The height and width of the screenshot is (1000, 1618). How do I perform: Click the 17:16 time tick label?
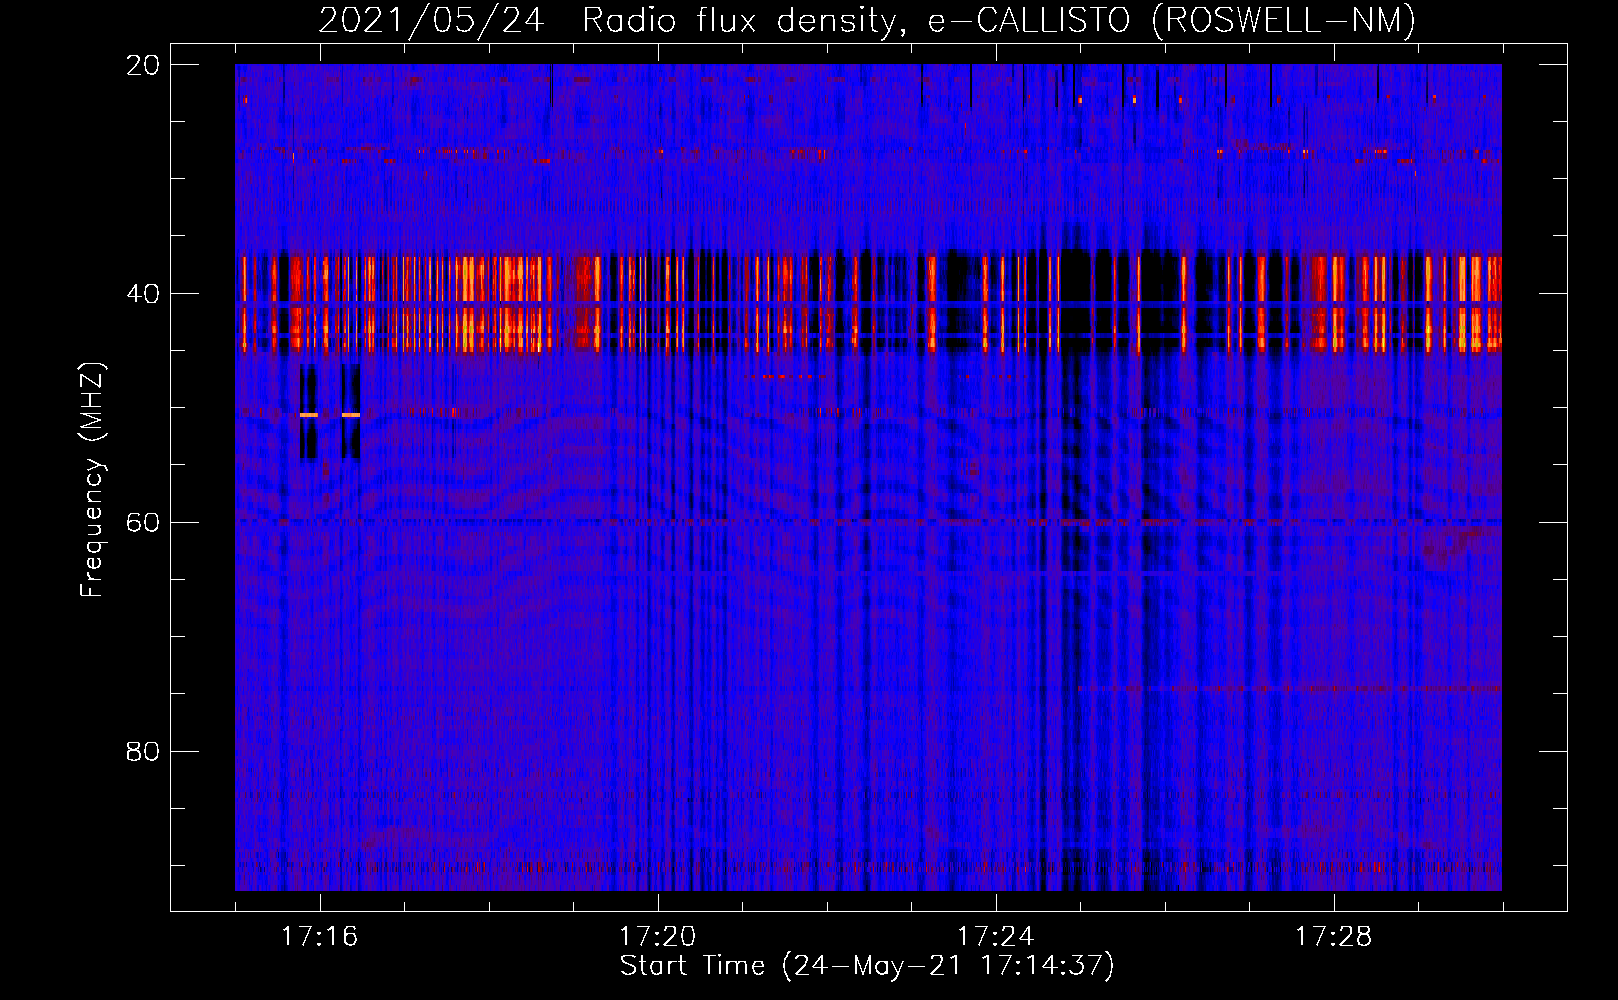pos(320,936)
